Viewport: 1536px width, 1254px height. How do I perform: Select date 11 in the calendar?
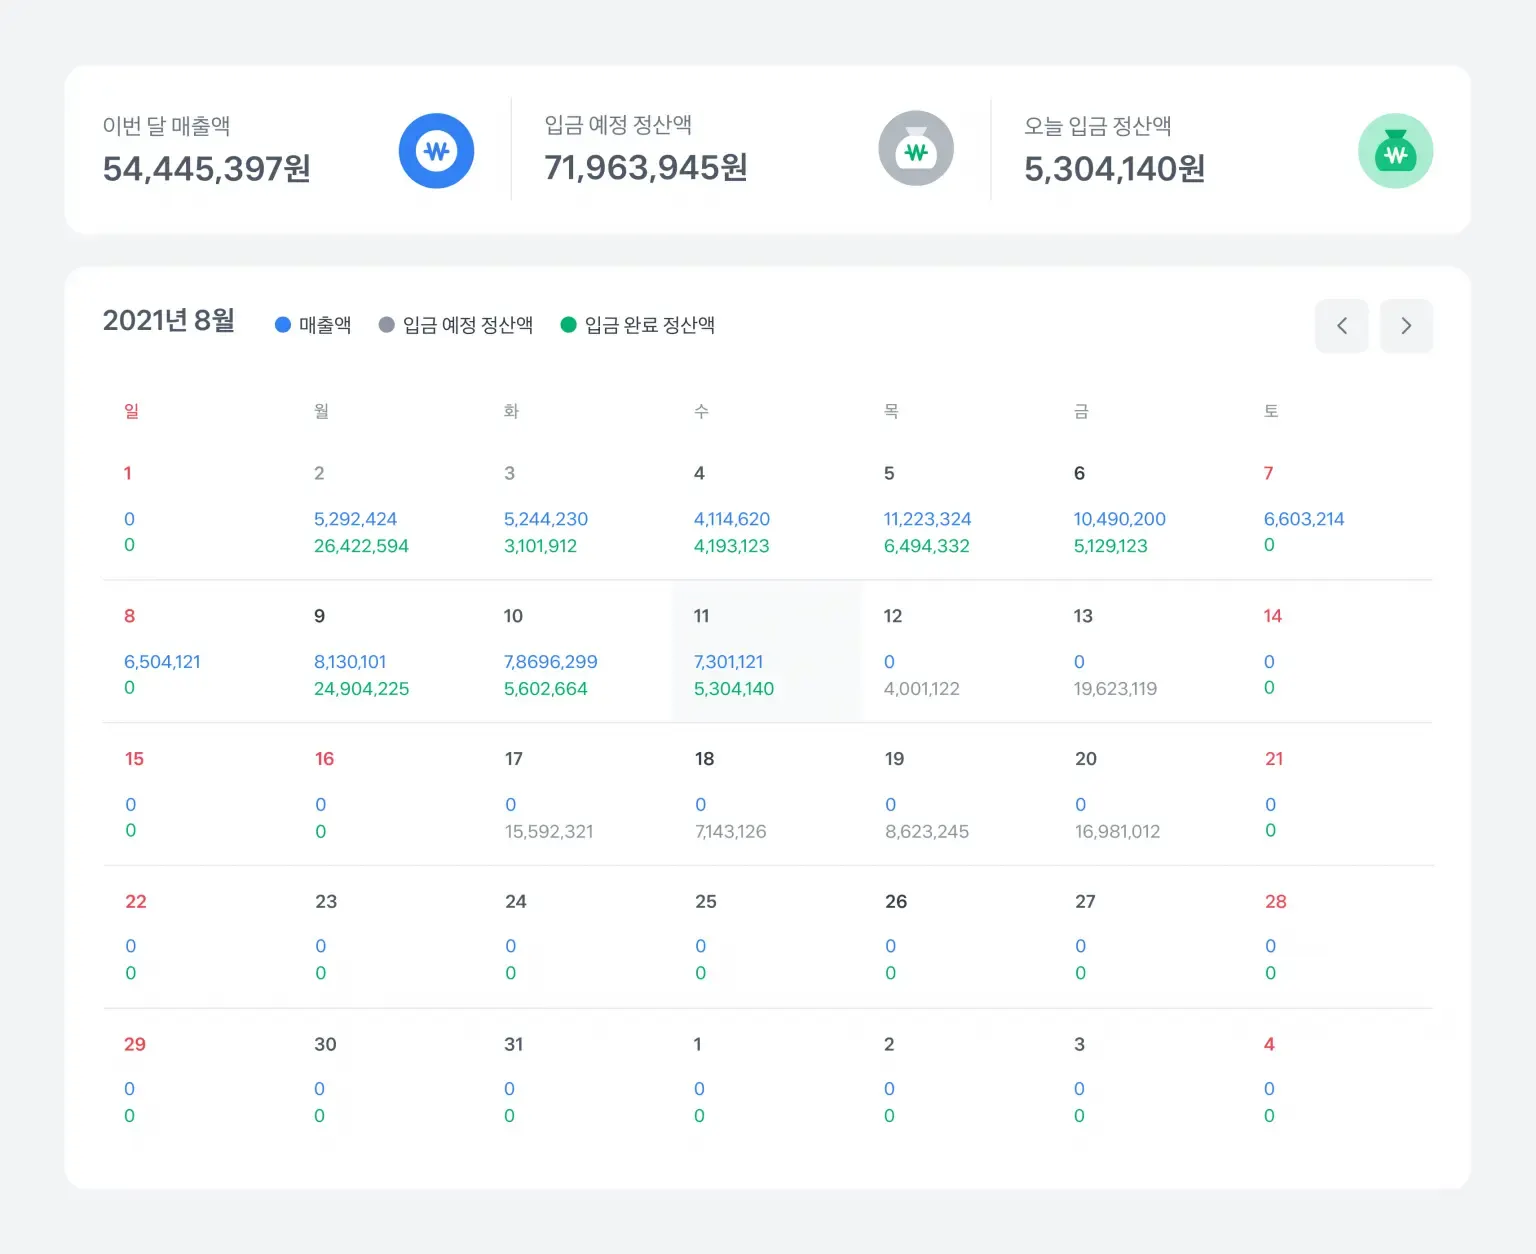[701, 616]
